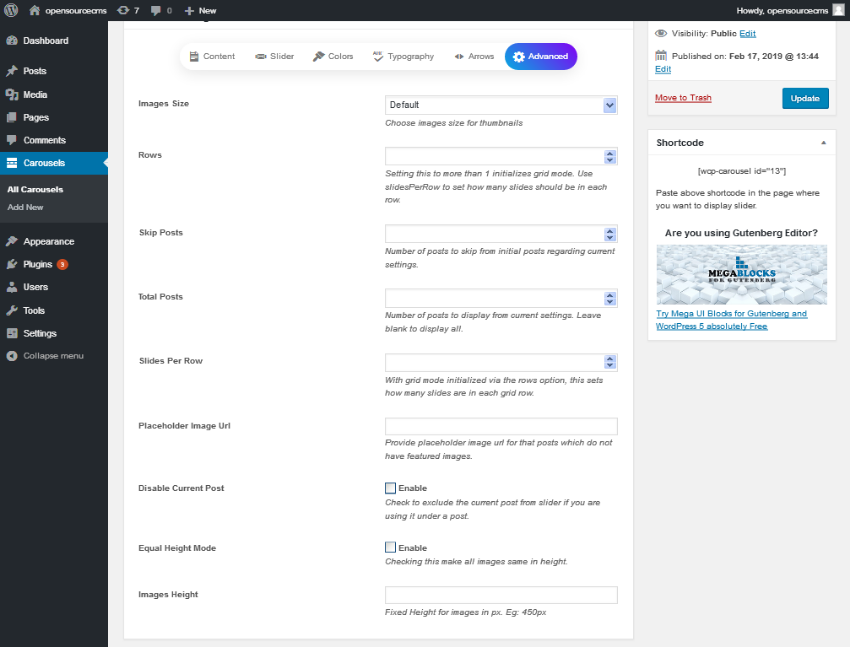Image resolution: width=850 pixels, height=647 pixels.
Task: Focus the Placeholder Image Url field
Action: tap(501, 426)
